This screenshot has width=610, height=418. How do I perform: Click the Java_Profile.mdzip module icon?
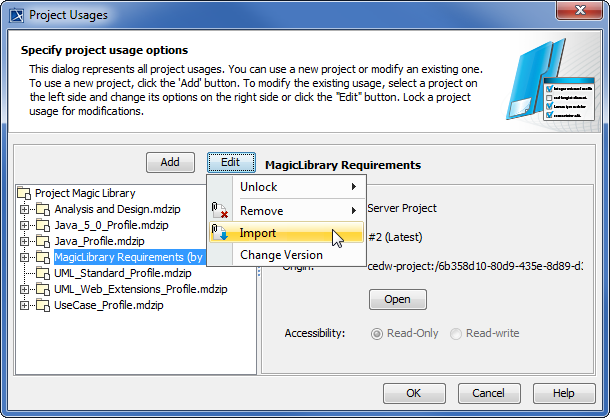(x=43, y=241)
